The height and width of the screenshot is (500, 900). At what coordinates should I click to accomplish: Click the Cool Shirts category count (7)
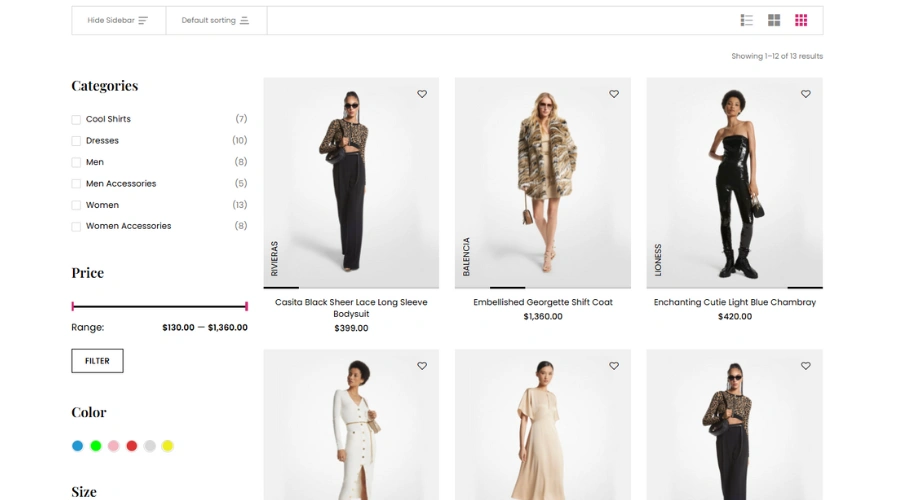(241, 119)
